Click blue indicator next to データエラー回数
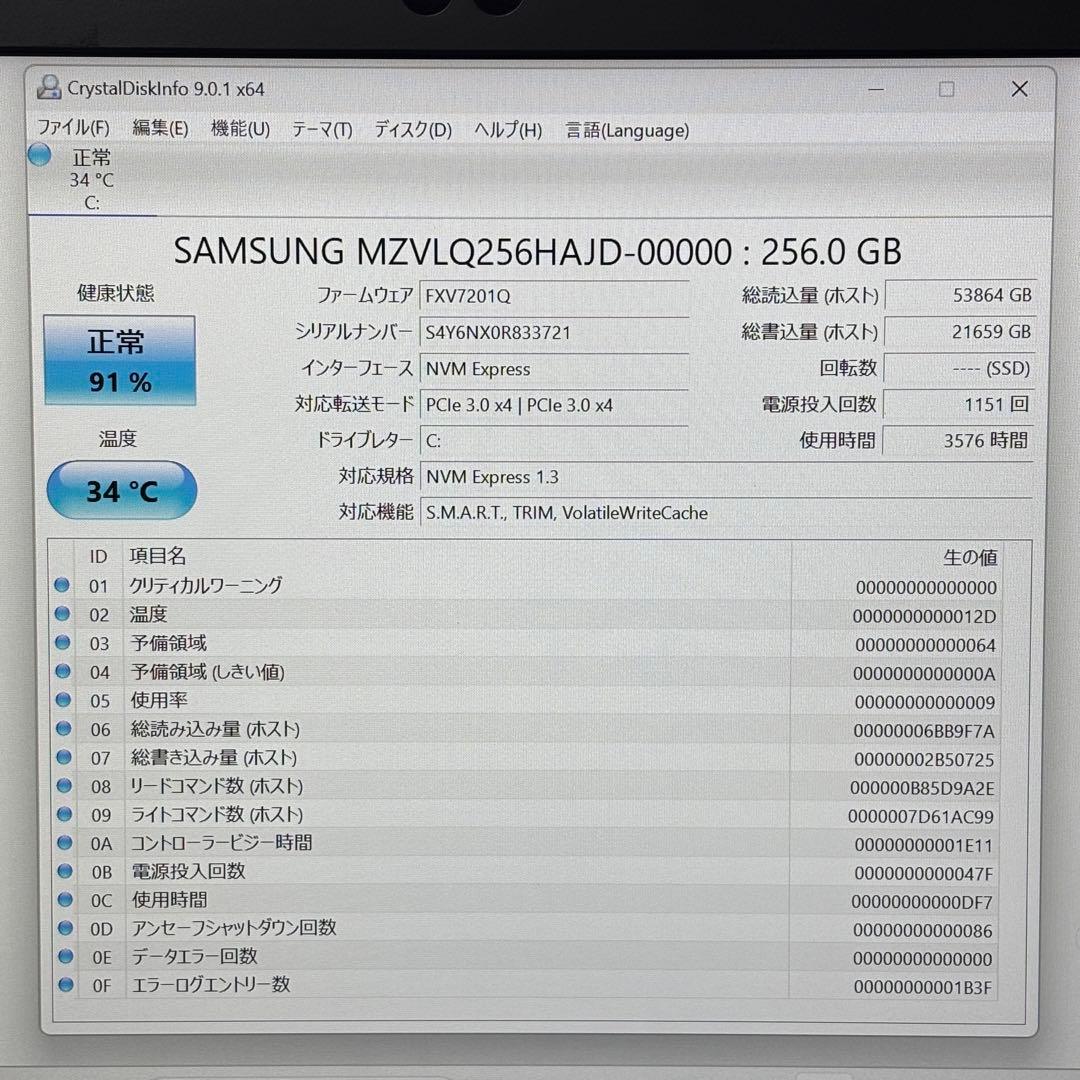This screenshot has width=1080, height=1080. (x=64, y=957)
